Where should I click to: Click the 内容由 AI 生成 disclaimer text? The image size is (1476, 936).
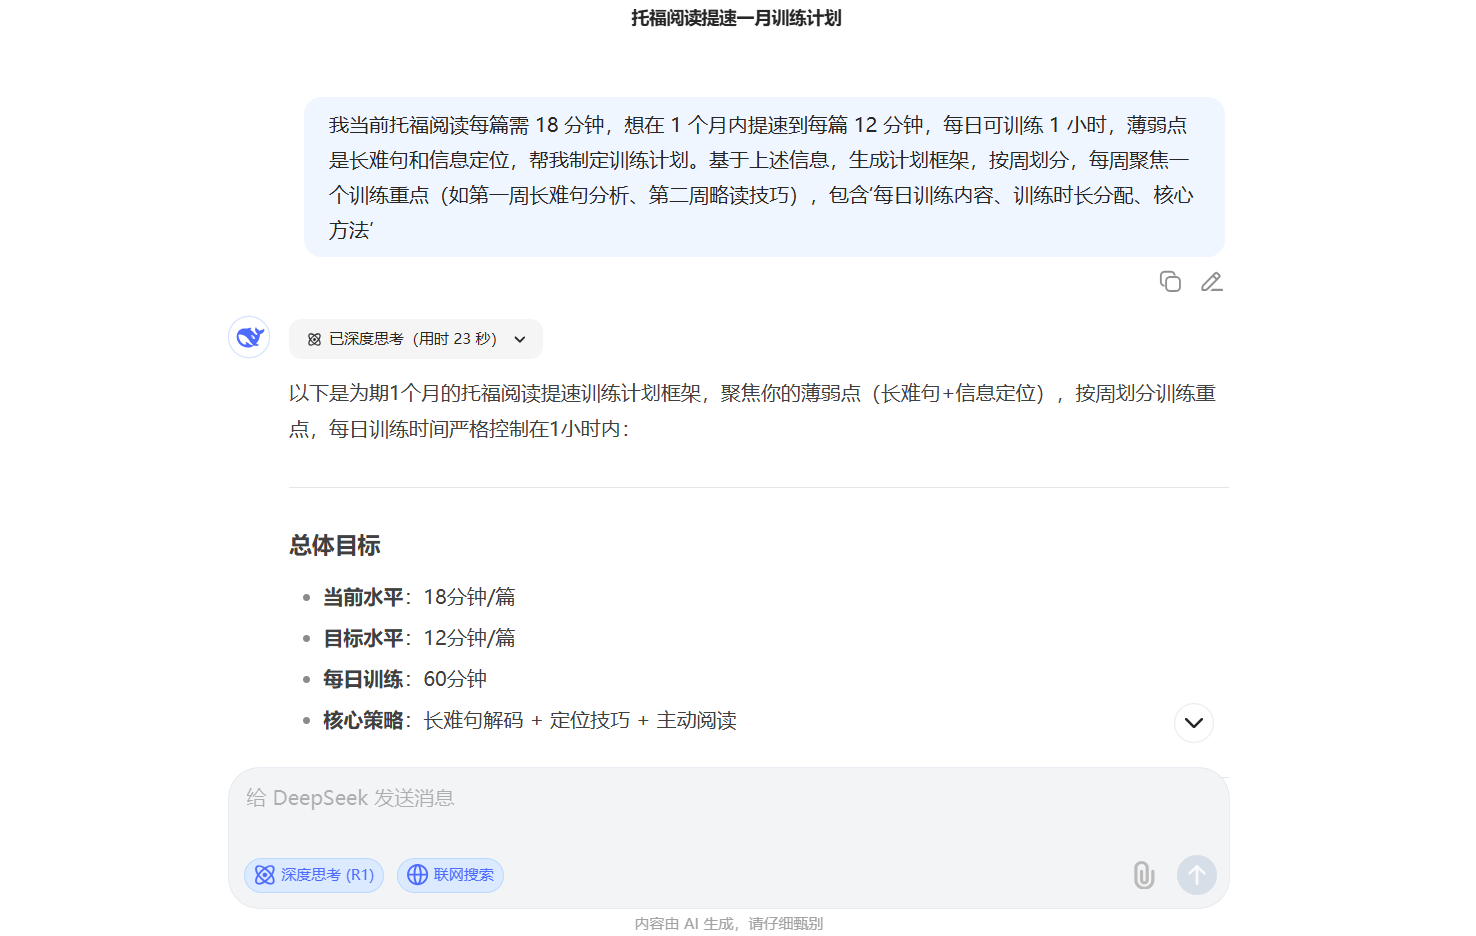(x=728, y=924)
